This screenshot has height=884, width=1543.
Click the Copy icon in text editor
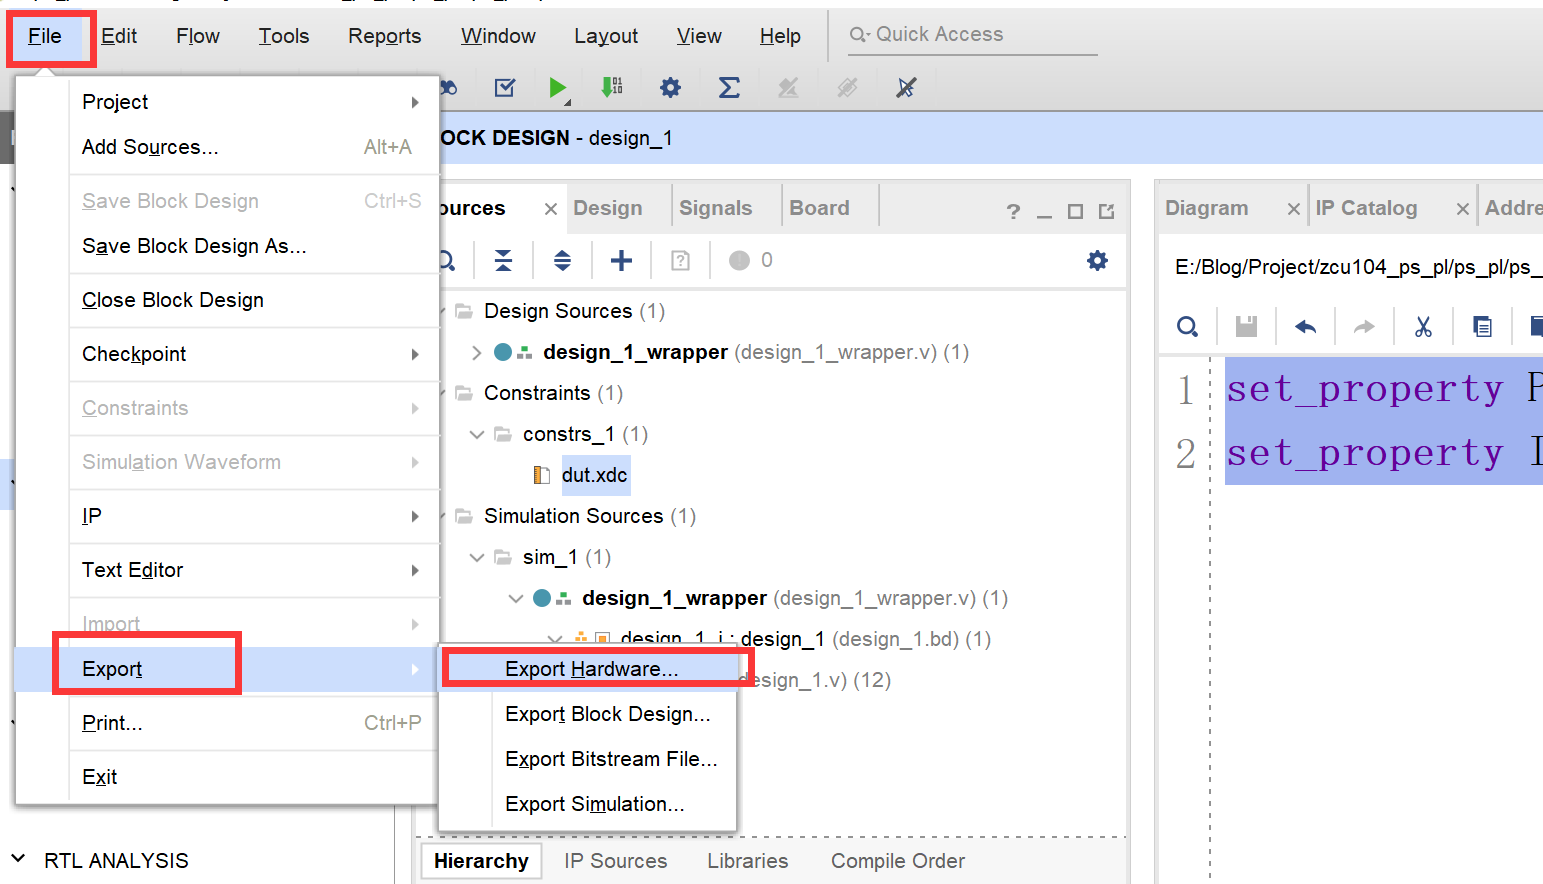click(1482, 327)
